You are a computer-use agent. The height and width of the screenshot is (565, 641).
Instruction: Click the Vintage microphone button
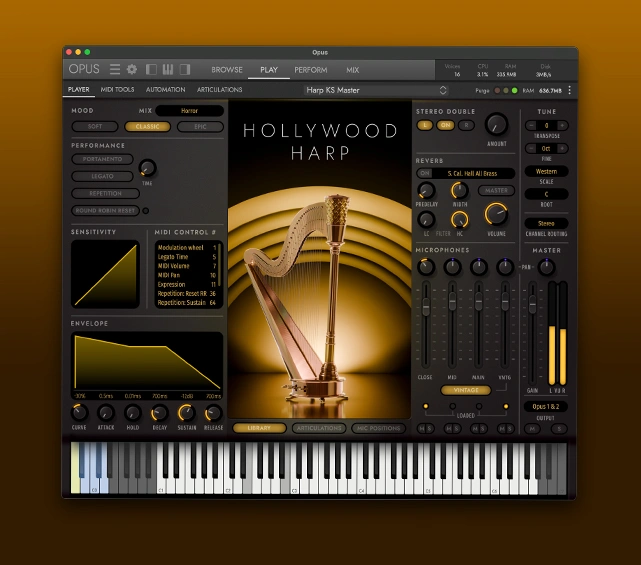click(466, 390)
